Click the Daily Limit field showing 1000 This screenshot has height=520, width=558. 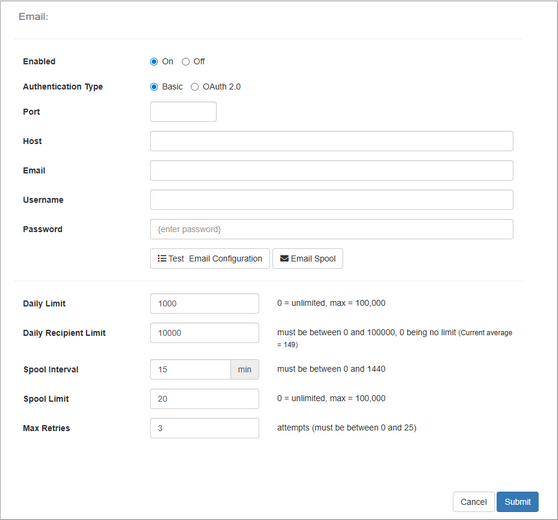[205, 304]
